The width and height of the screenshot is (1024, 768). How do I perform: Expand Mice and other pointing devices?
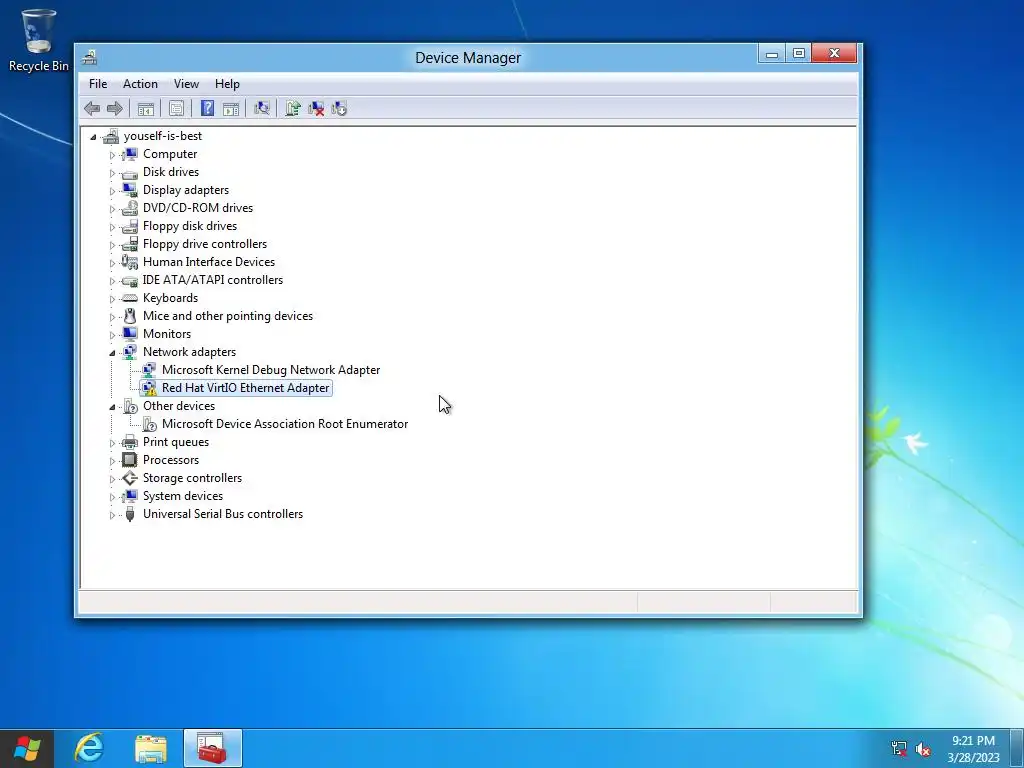[x=112, y=317]
